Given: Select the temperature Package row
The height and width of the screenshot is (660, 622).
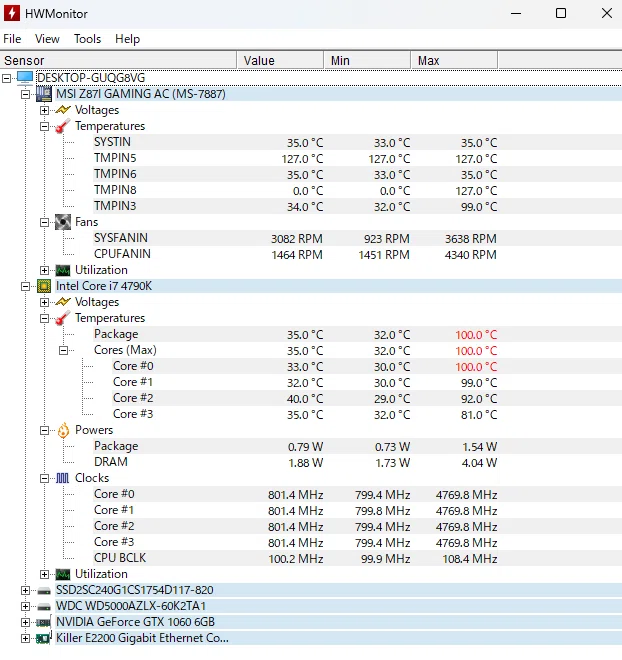Looking at the screenshot, I should click(x=357, y=334).
